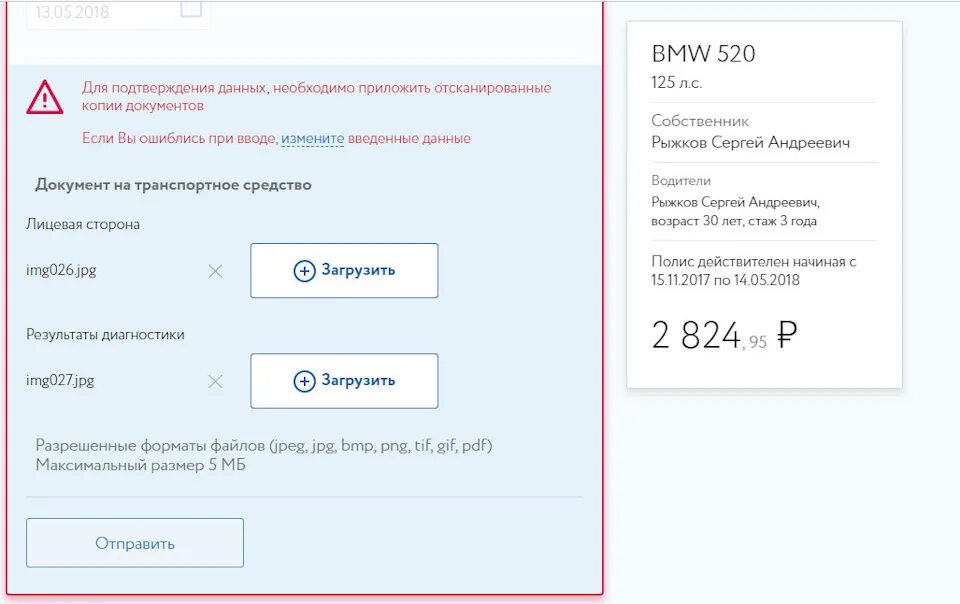Select the img026.jpg file name
Viewport: 960px width, 604px height.
[61, 270]
